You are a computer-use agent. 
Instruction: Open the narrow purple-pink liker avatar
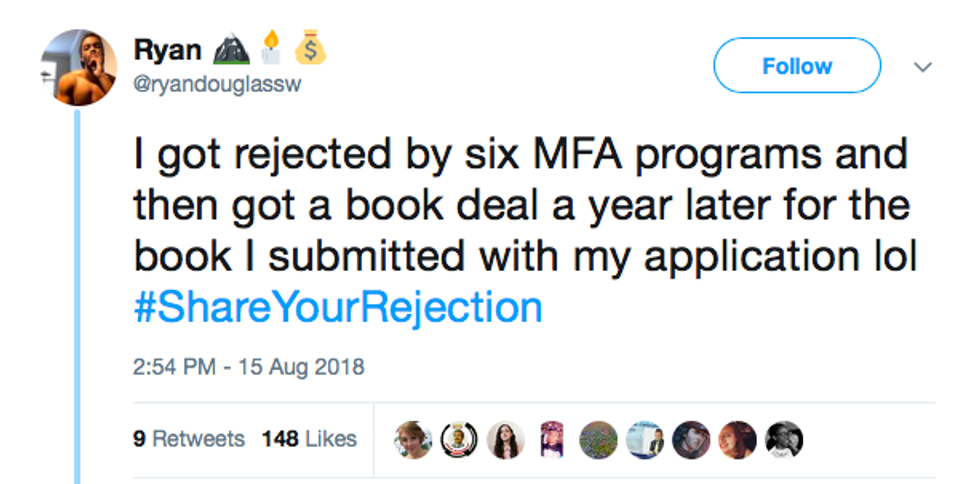tap(552, 440)
